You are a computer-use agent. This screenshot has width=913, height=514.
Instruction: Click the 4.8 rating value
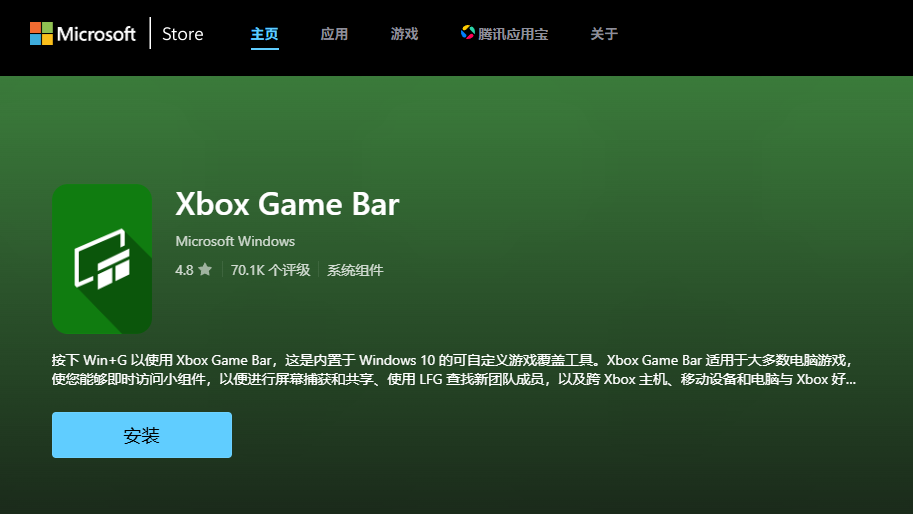[x=184, y=270]
